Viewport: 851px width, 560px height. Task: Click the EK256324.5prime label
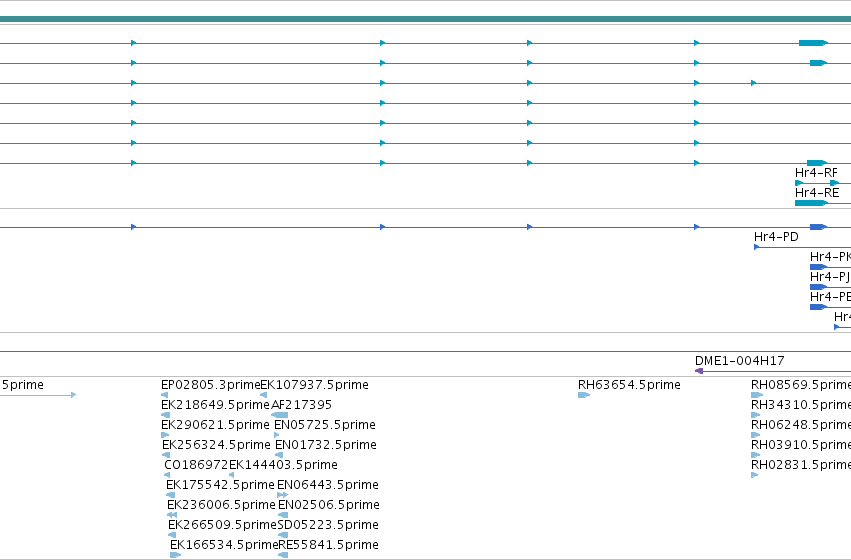click(x=217, y=445)
